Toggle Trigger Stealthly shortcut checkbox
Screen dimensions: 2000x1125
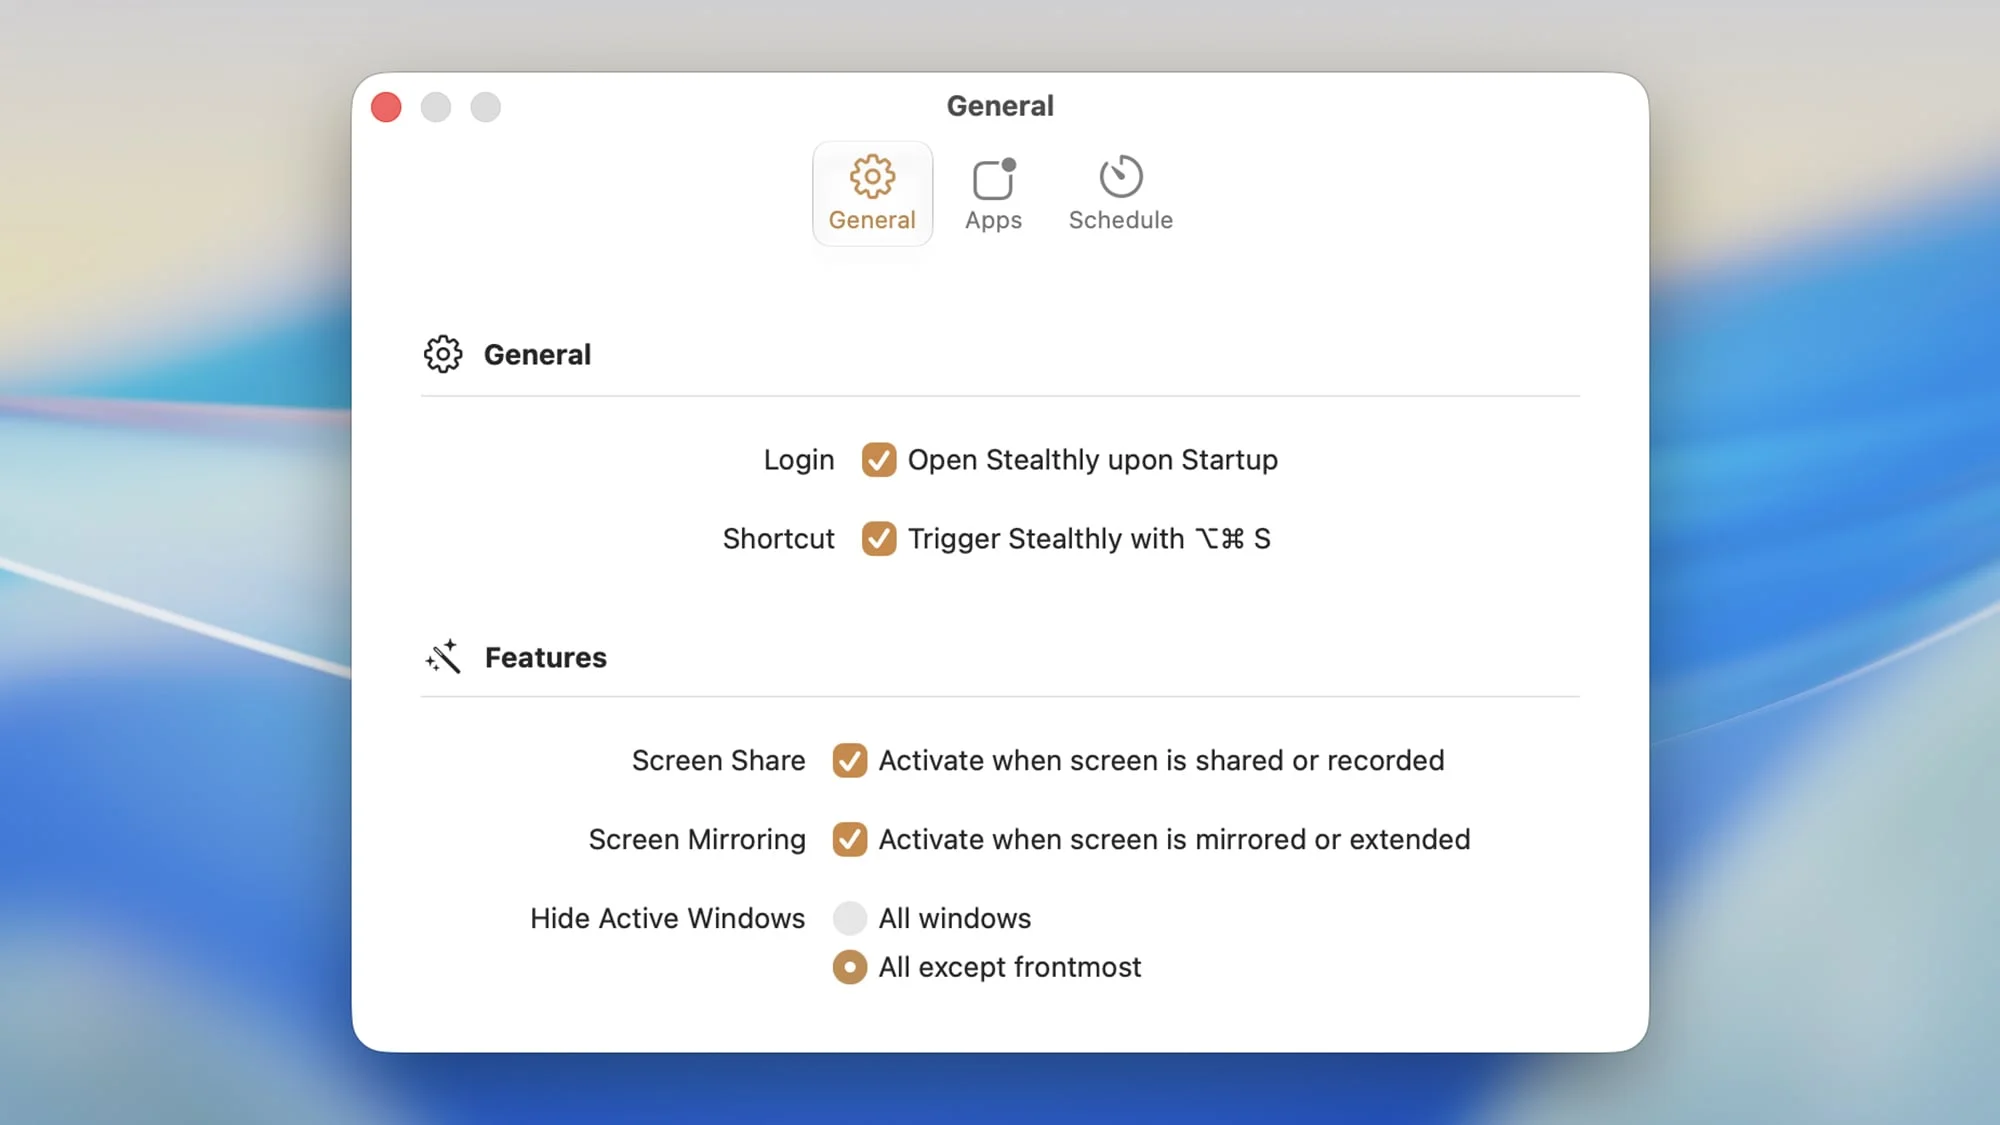tap(879, 539)
